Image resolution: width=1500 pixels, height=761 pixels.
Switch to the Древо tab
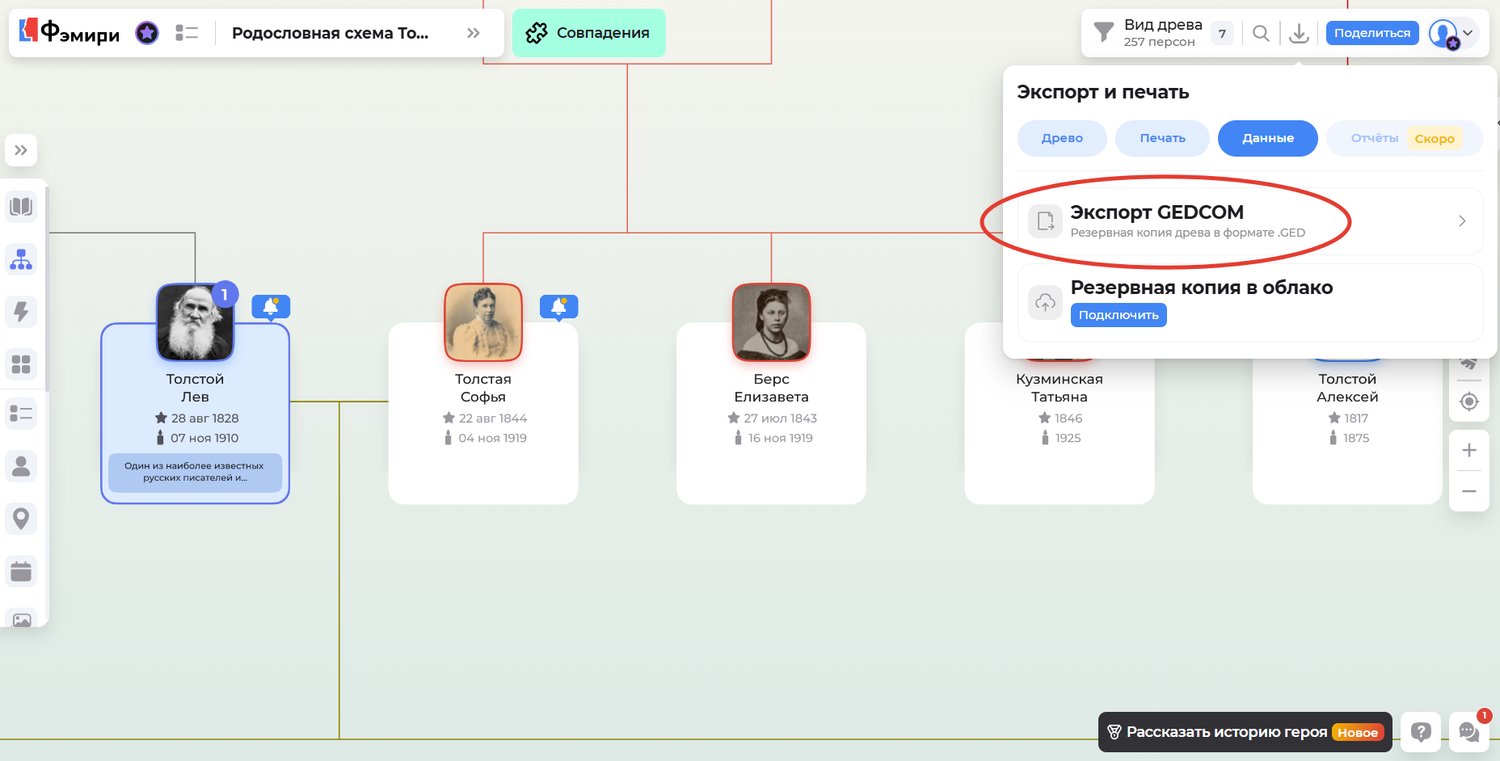click(1062, 138)
